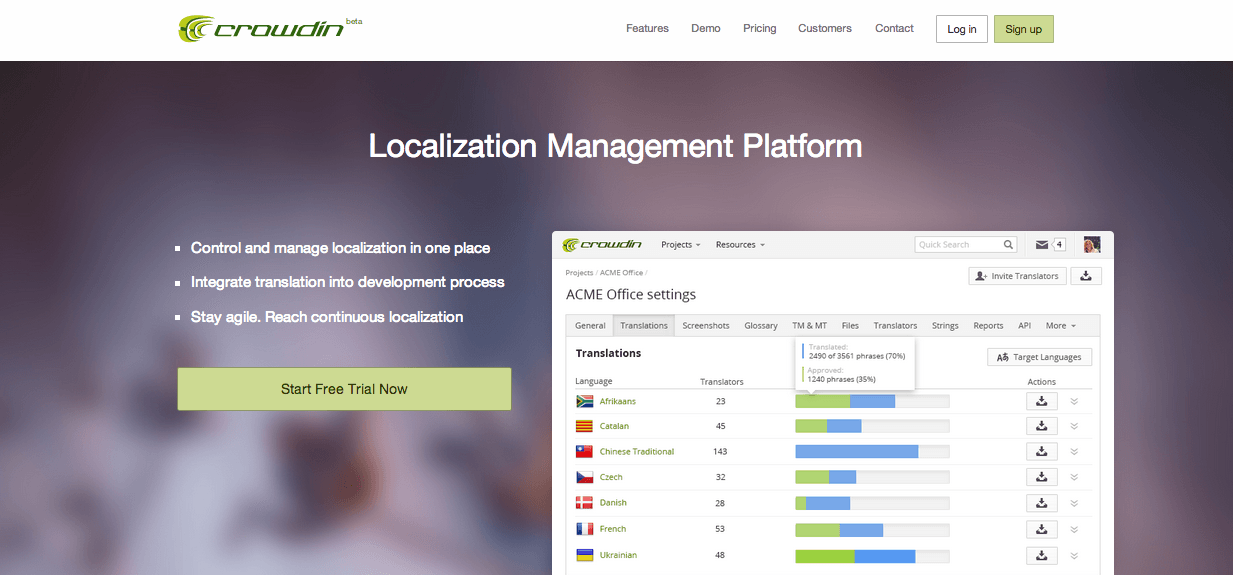Open Features in the top navigation
This screenshot has height=575, width=1233.
click(647, 29)
